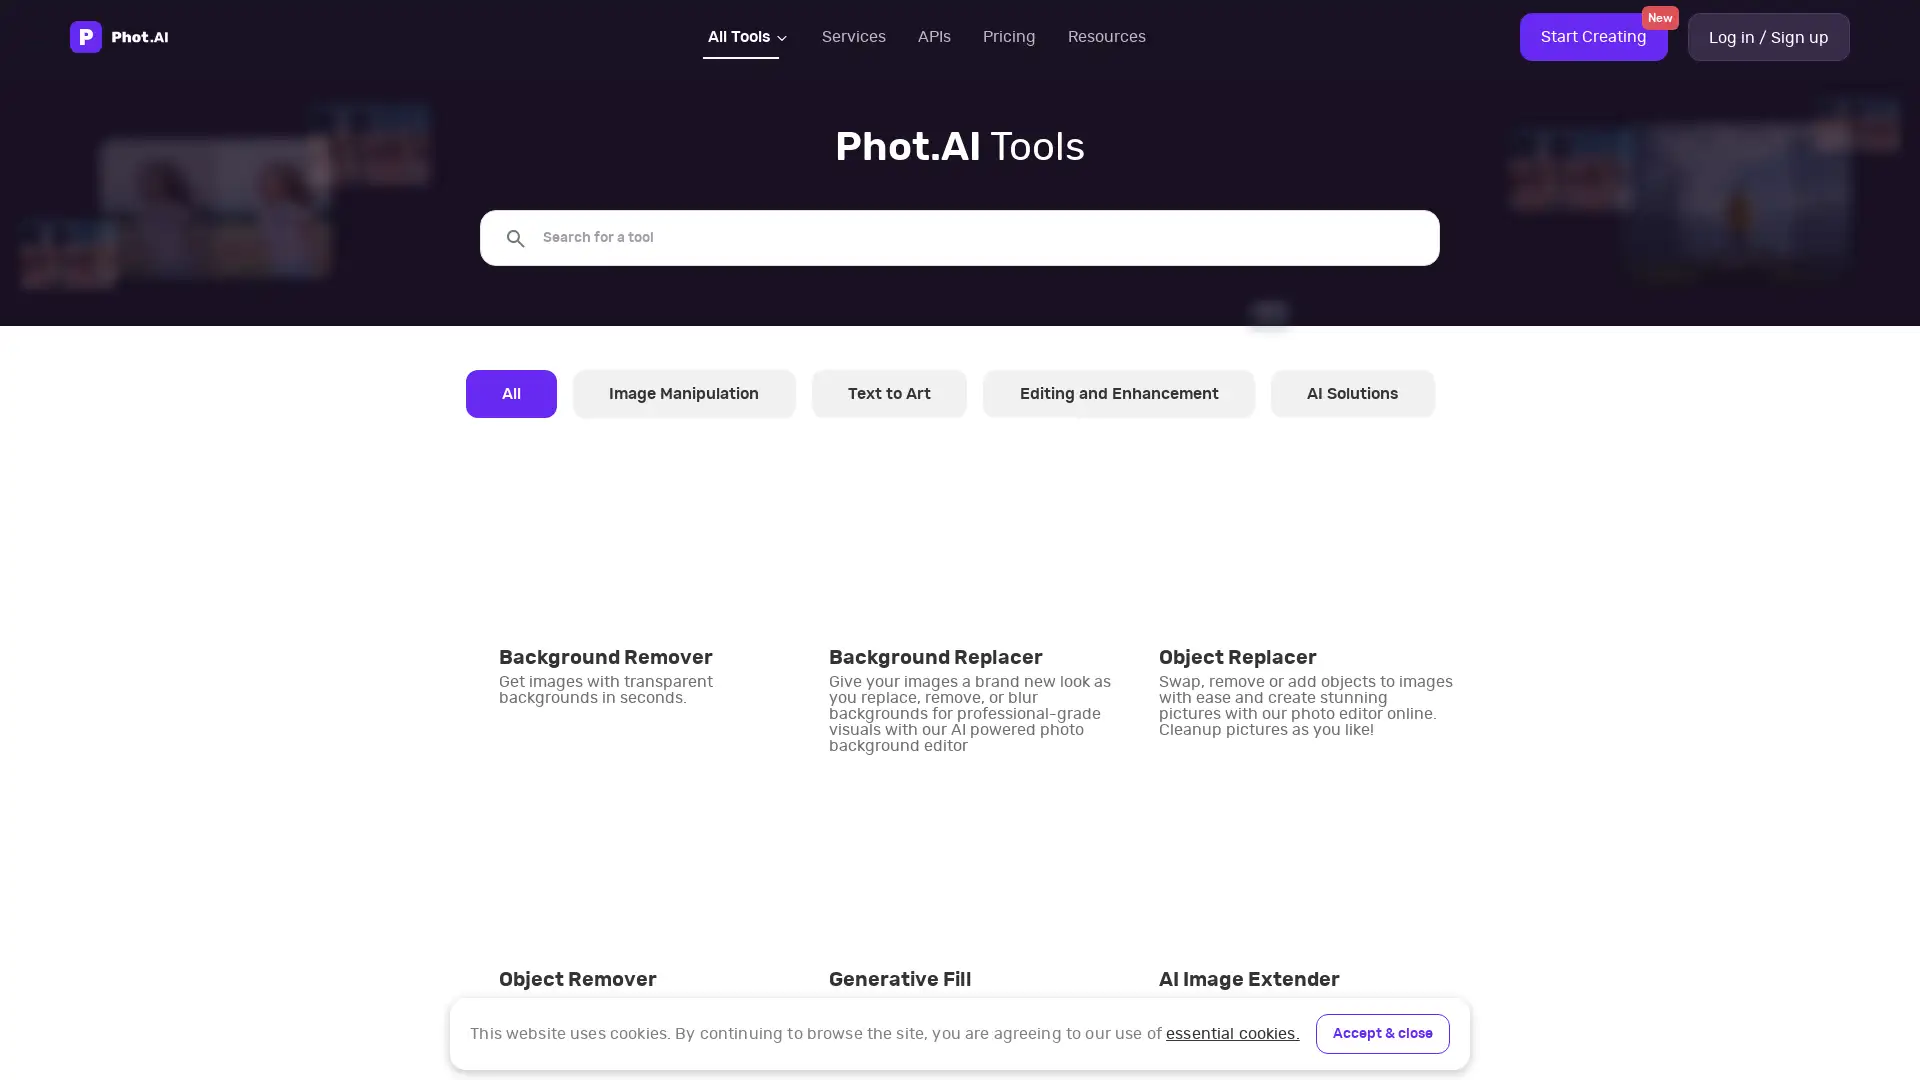Select the All tools filter tab

[510, 393]
